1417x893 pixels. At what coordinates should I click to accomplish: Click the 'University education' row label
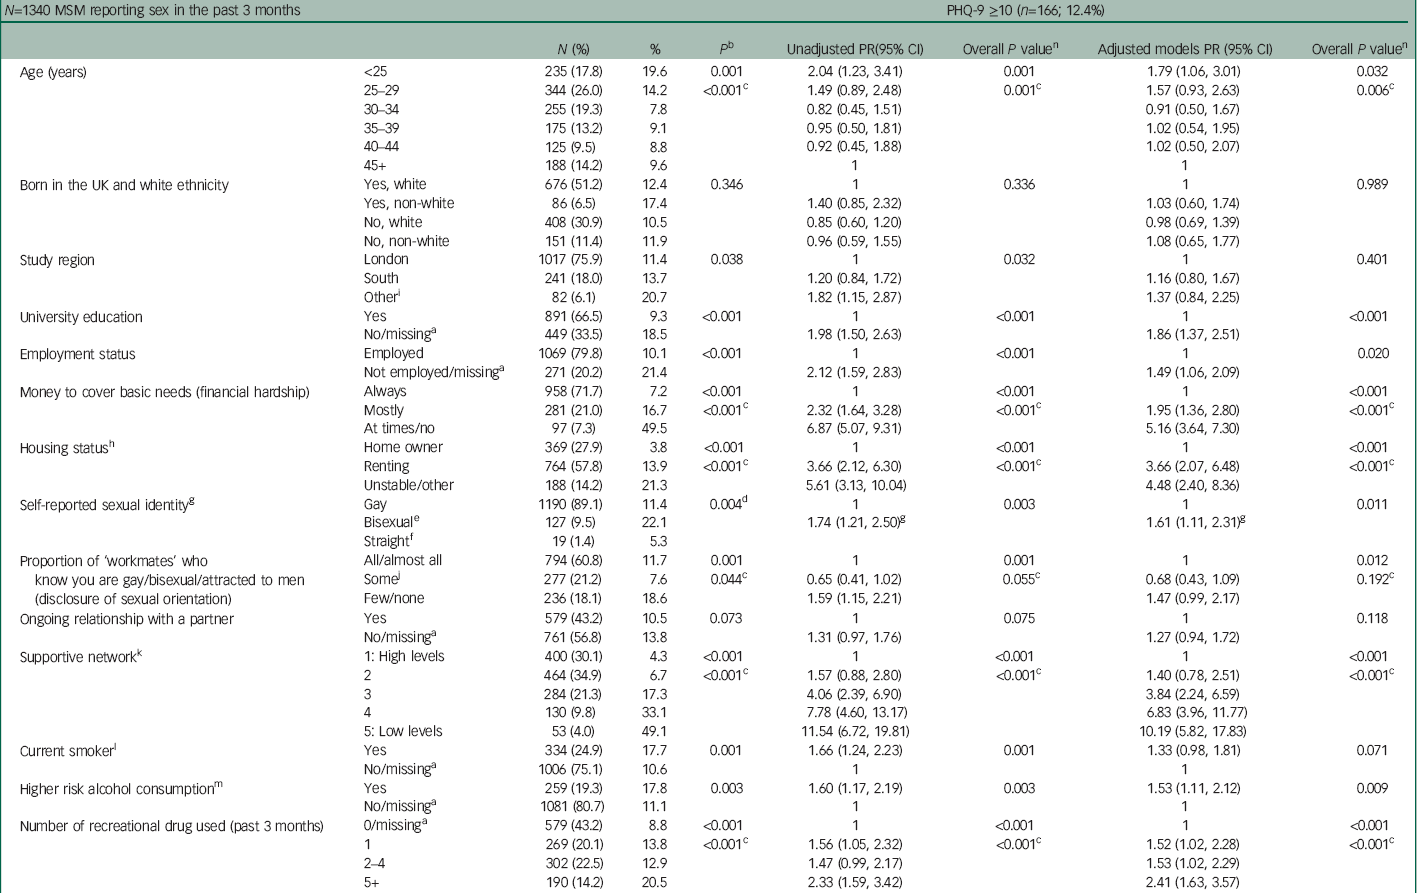81,317
